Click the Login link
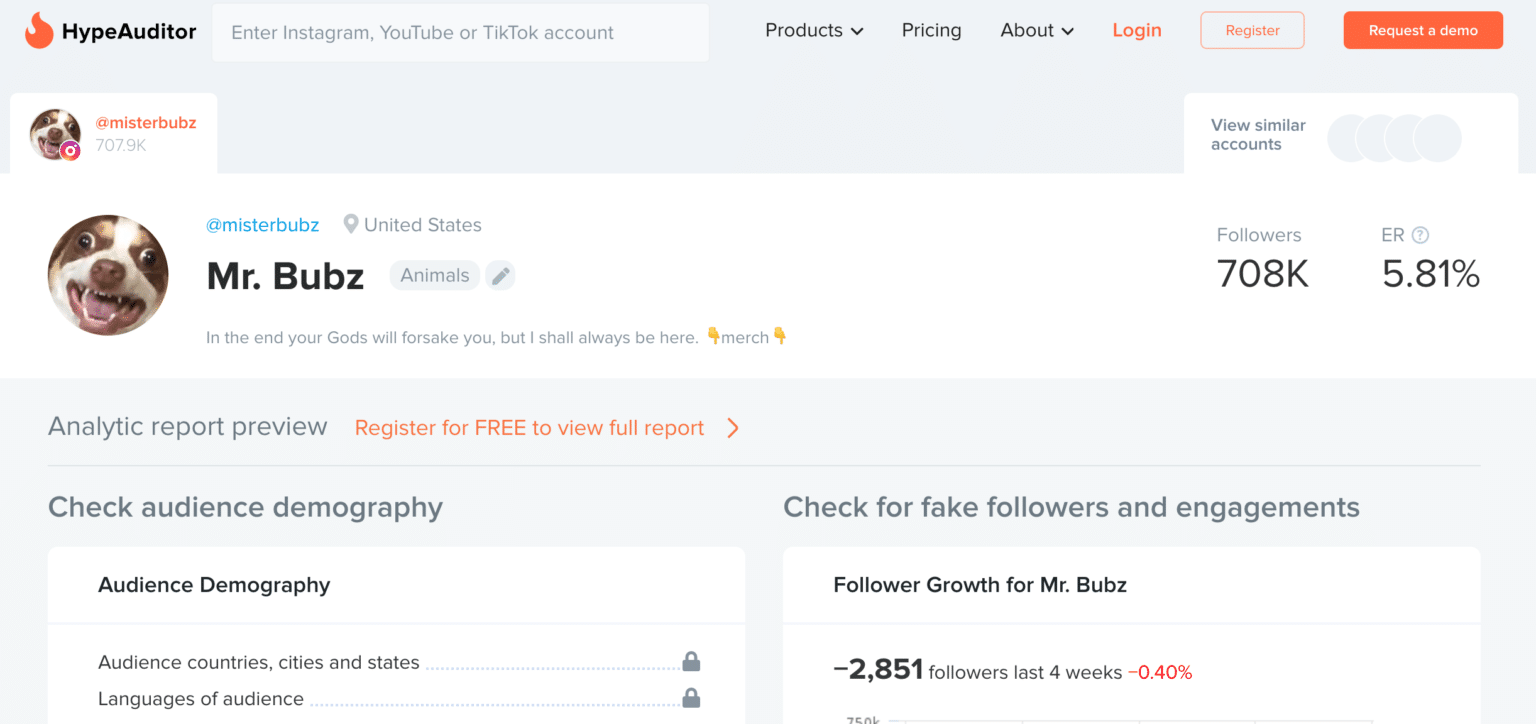 [1137, 31]
